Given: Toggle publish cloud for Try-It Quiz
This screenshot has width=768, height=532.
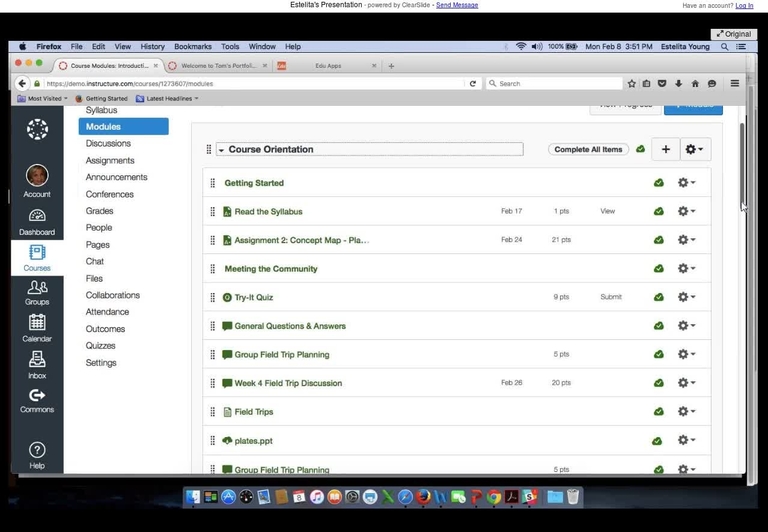Looking at the screenshot, I should point(659,297).
